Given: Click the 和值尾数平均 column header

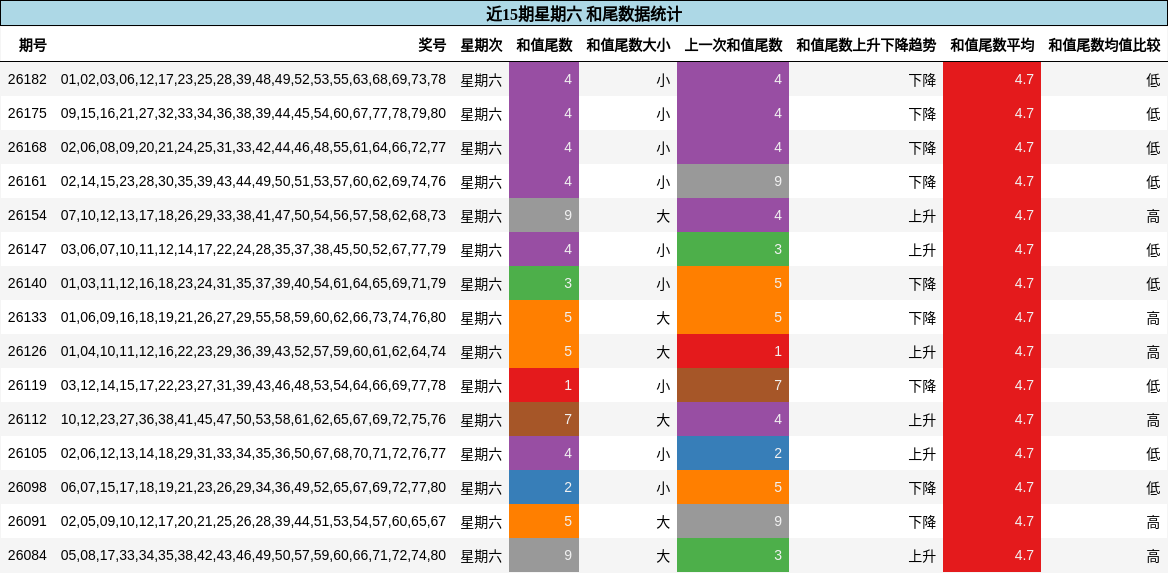Looking at the screenshot, I should [x=992, y=45].
